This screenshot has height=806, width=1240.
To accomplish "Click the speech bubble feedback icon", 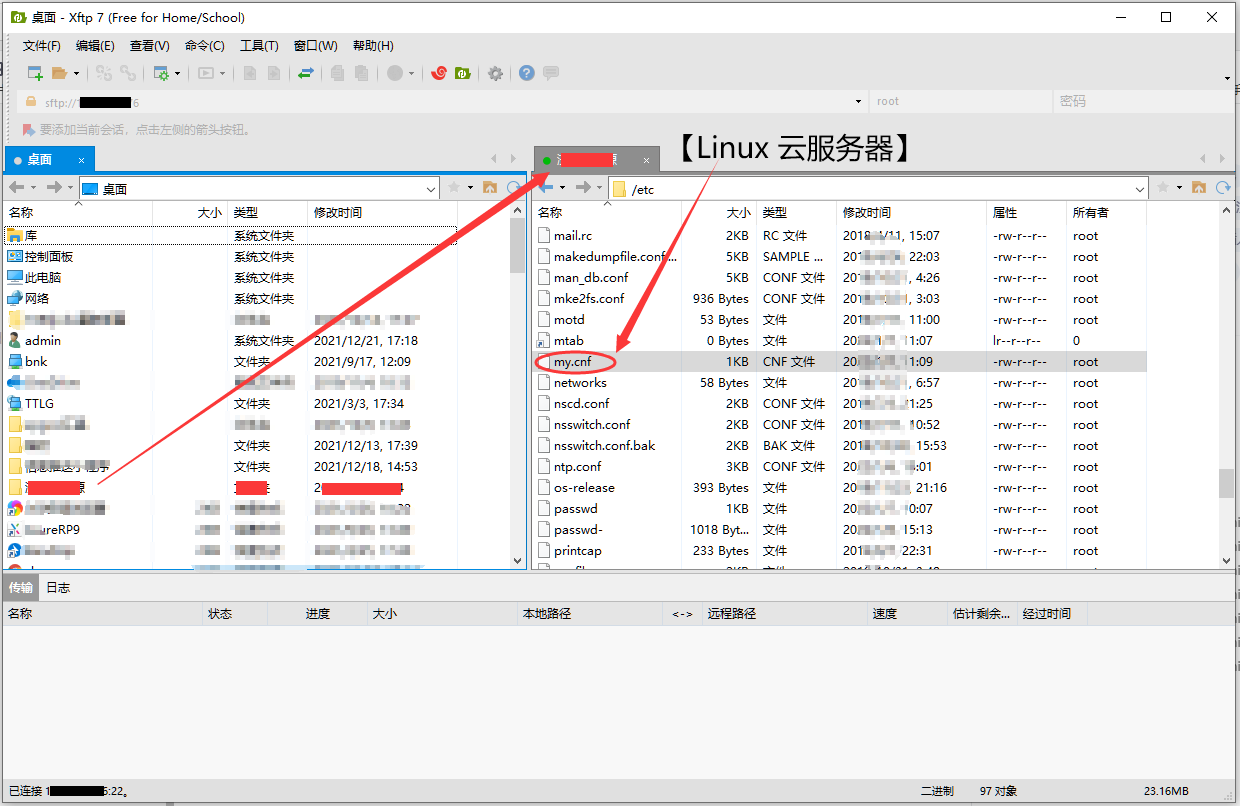I will (x=551, y=73).
